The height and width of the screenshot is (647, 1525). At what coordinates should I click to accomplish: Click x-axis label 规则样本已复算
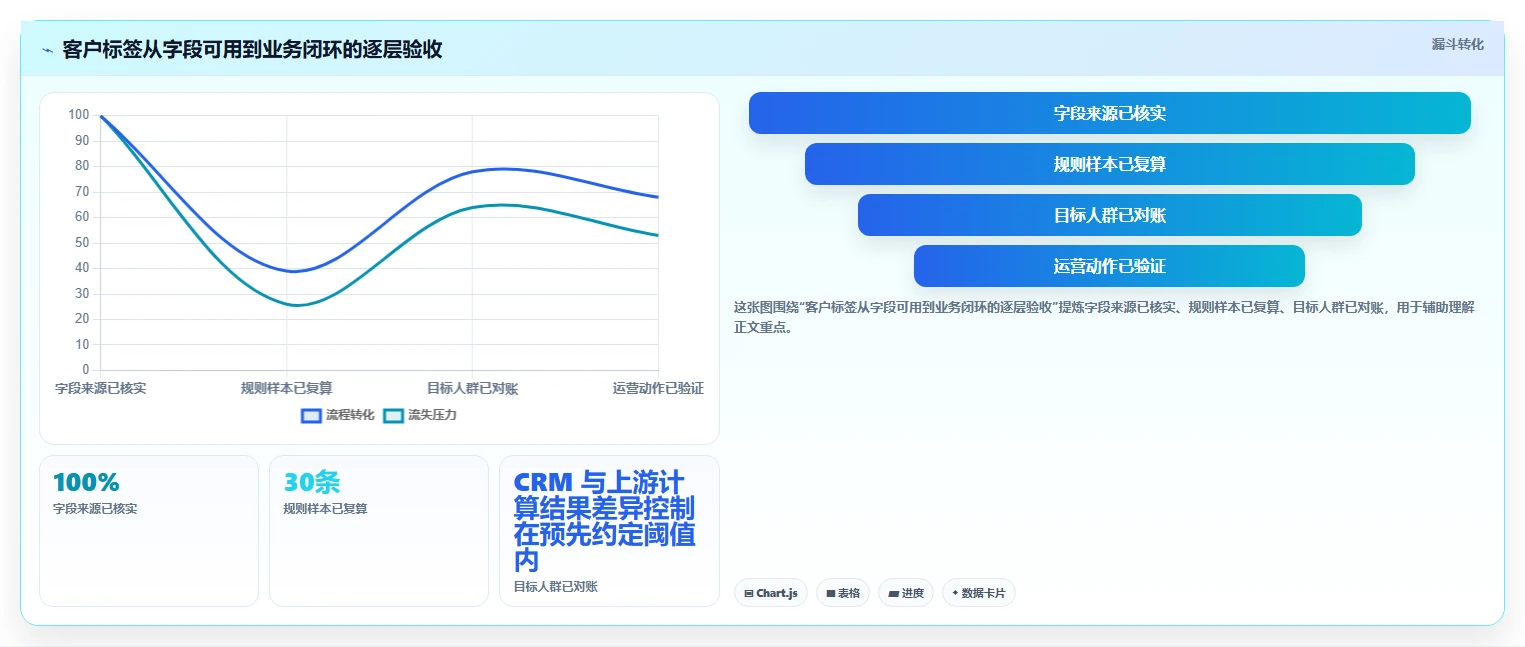(x=286, y=388)
